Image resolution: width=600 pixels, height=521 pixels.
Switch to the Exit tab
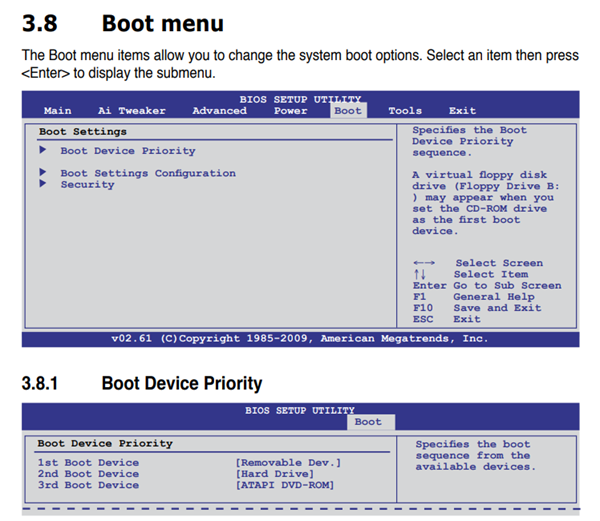coord(462,111)
